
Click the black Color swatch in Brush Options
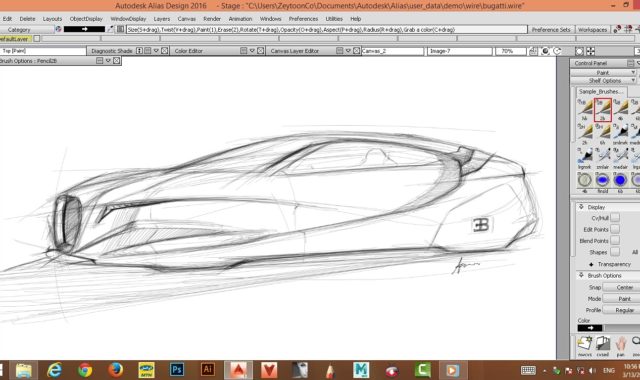(590, 328)
